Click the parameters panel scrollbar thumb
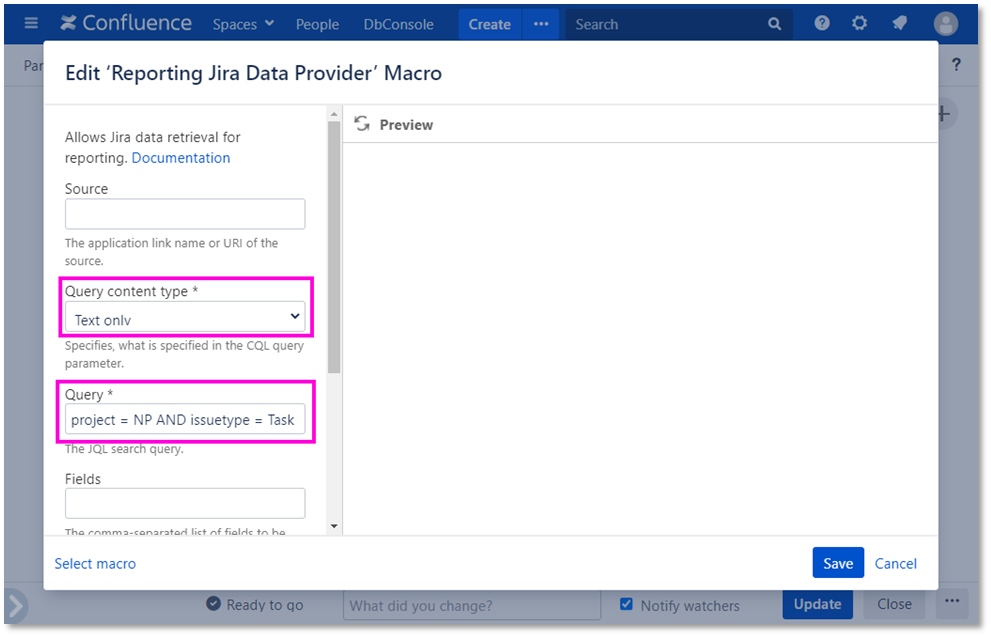991x637 pixels. 334,247
